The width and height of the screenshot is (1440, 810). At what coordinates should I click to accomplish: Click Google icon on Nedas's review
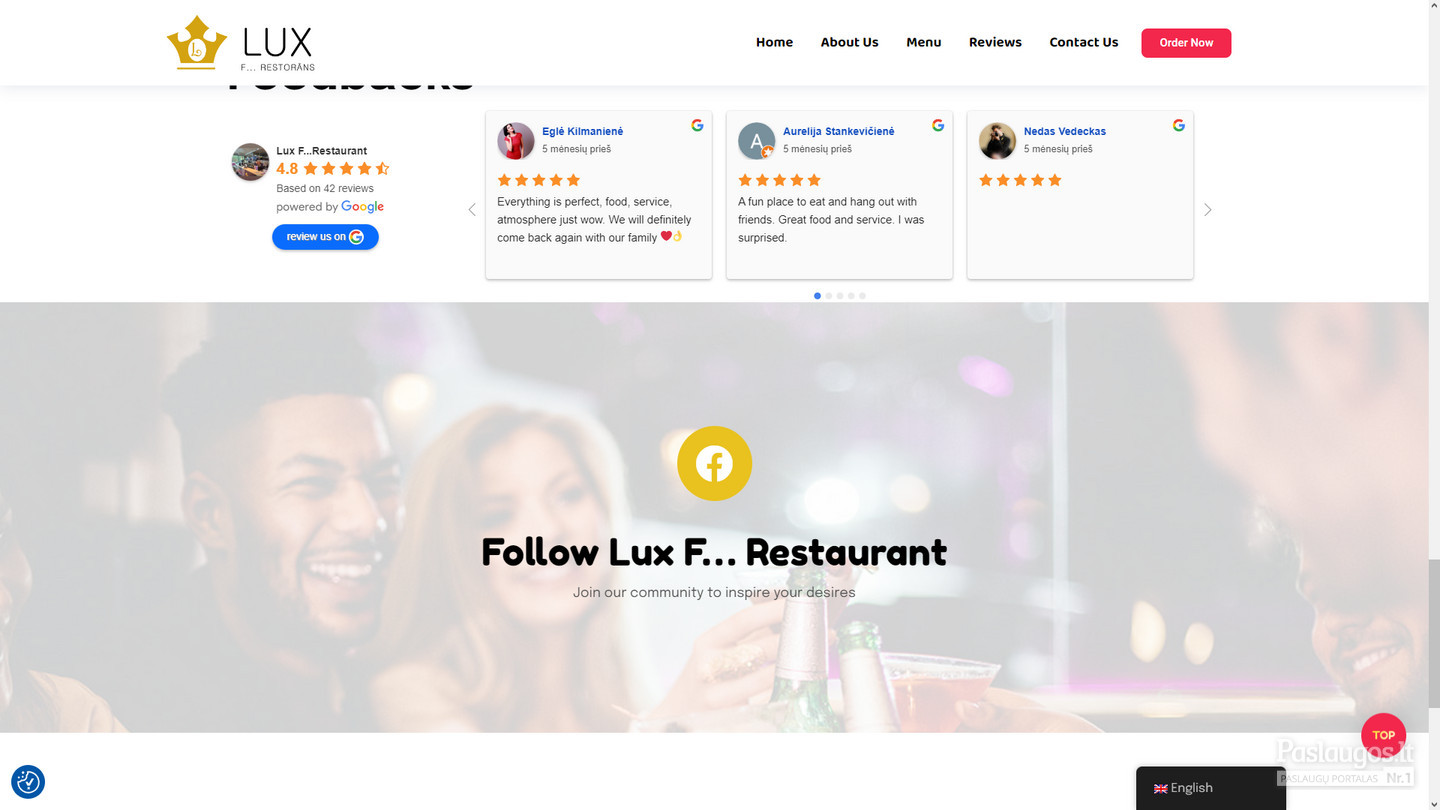point(1179,125)
